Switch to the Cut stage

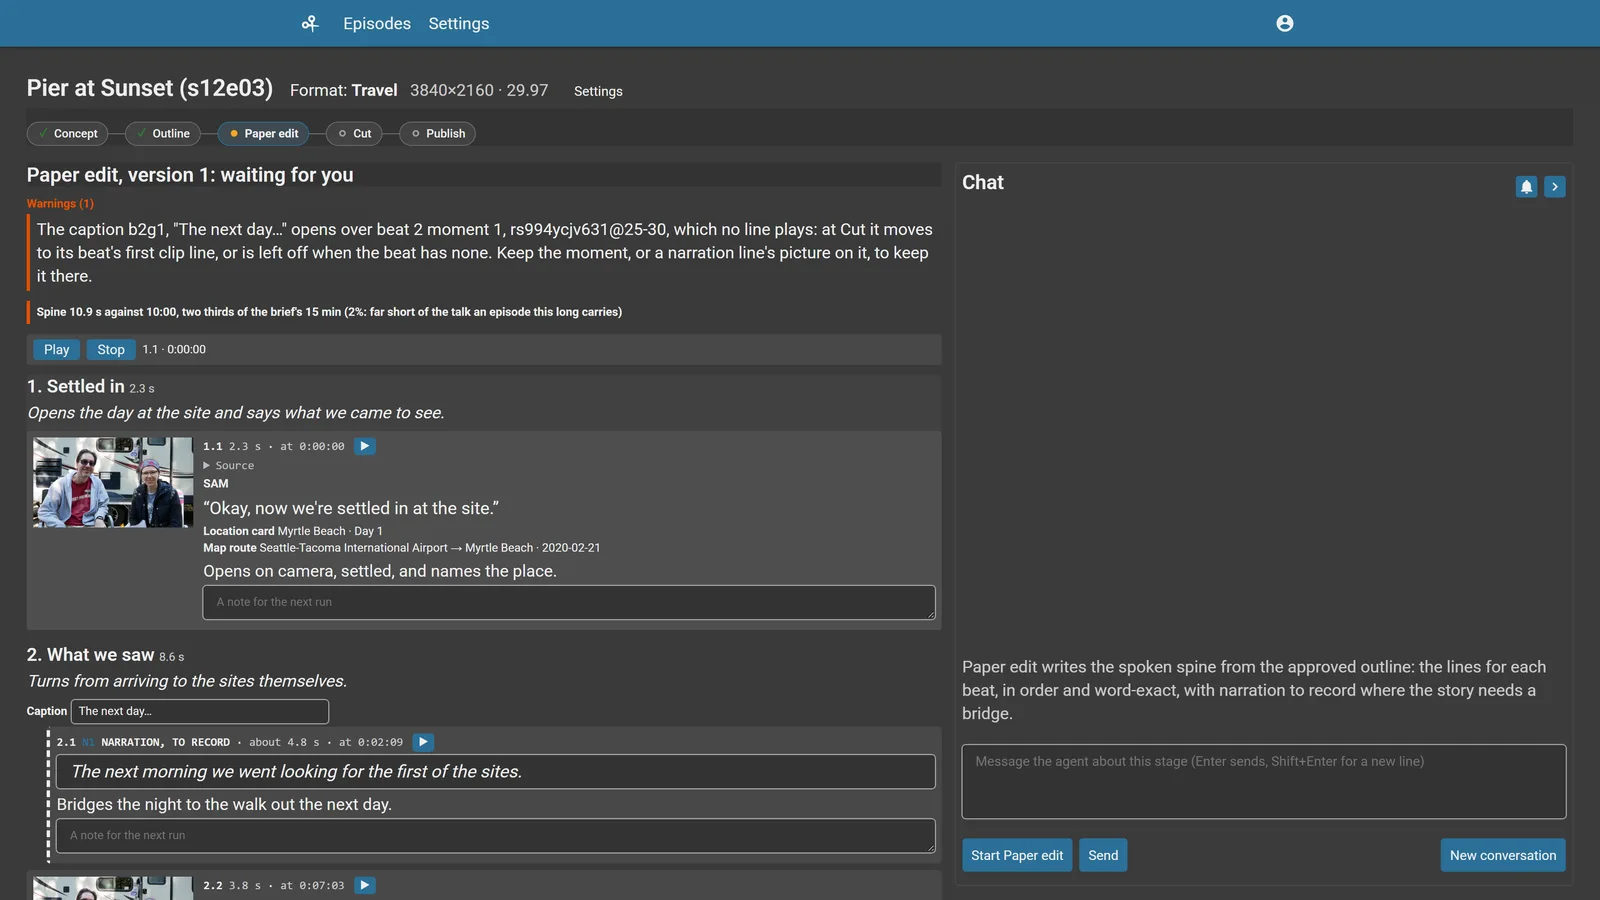[354, 133]
